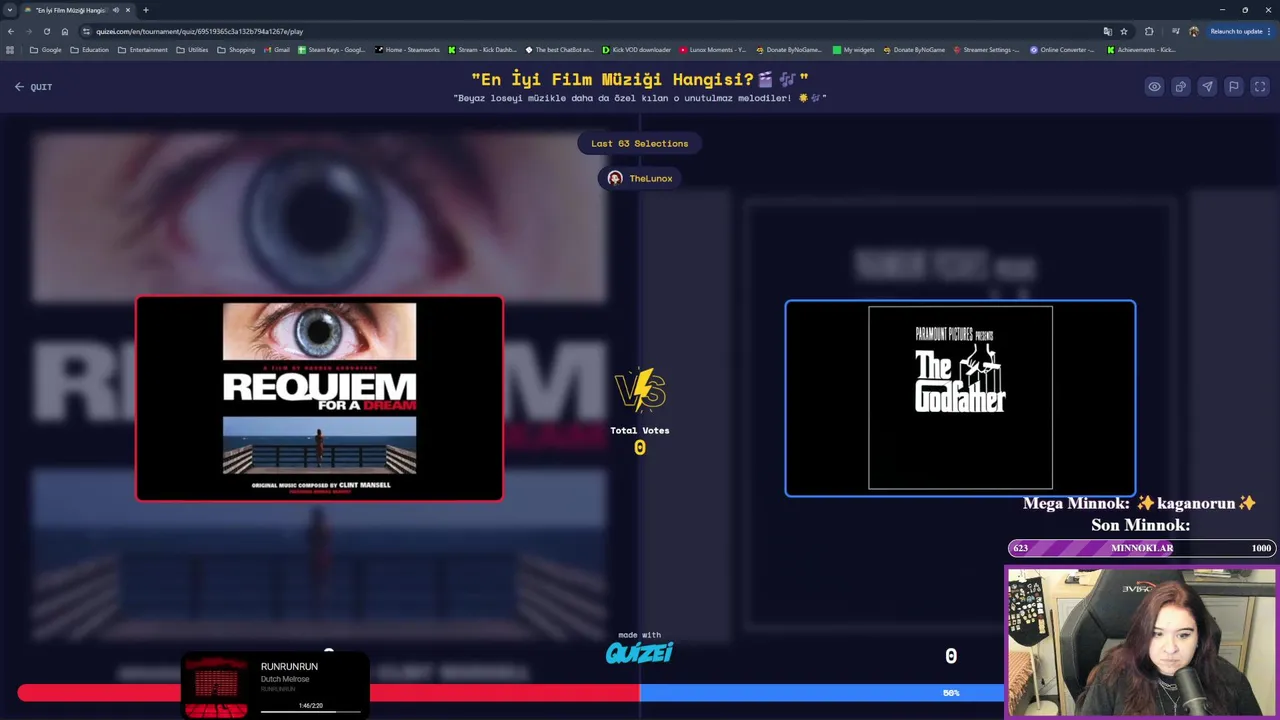Open the Achievements - Kick bookmark
1280x720 pixels.
[1141, 50]
